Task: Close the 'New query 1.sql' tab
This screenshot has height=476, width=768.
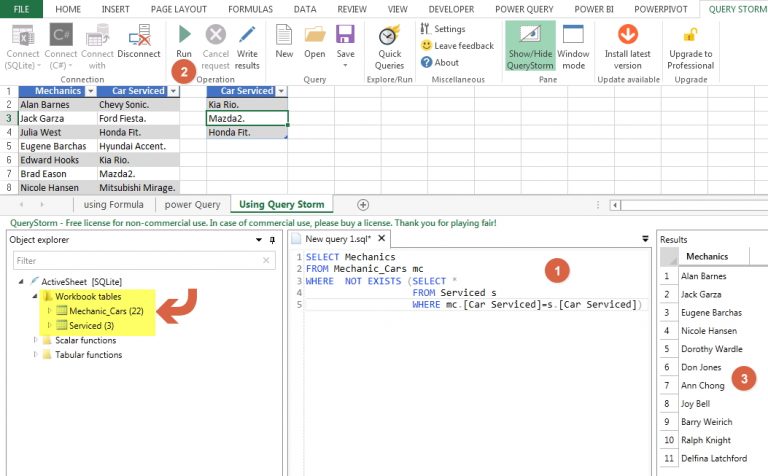Action: 382,238
